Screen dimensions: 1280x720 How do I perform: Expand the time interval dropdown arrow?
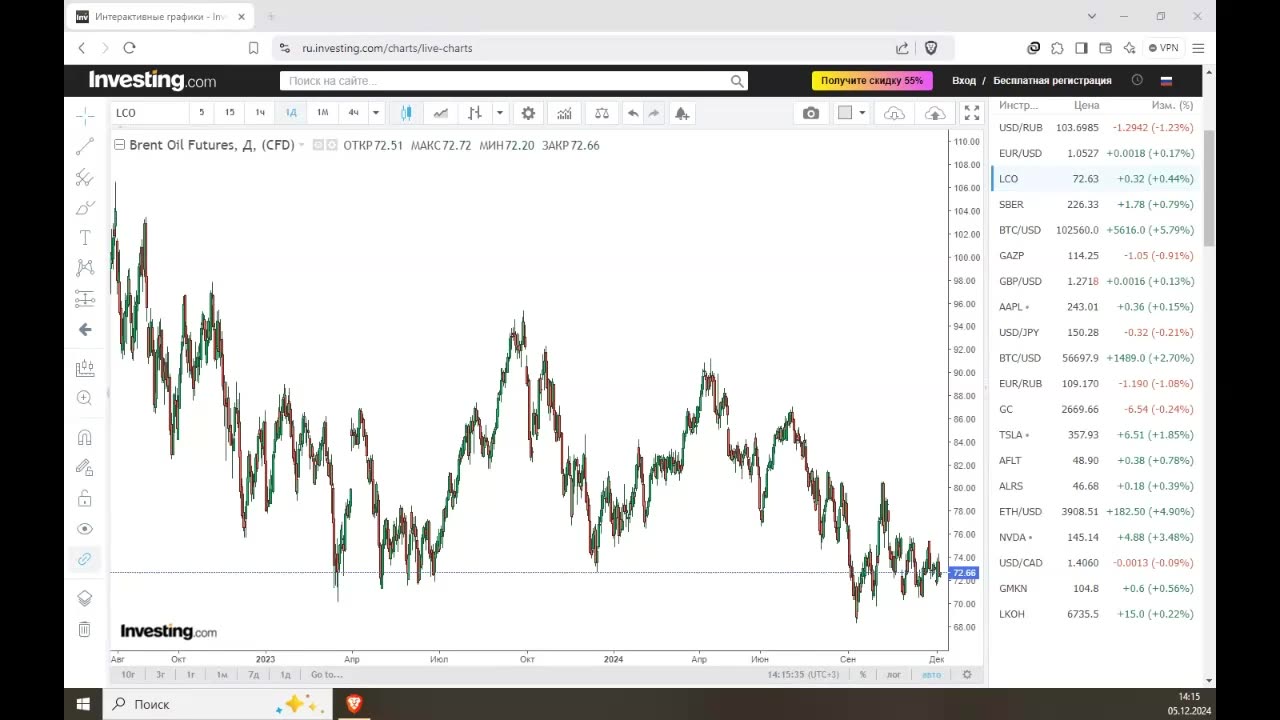click(376, 113)
